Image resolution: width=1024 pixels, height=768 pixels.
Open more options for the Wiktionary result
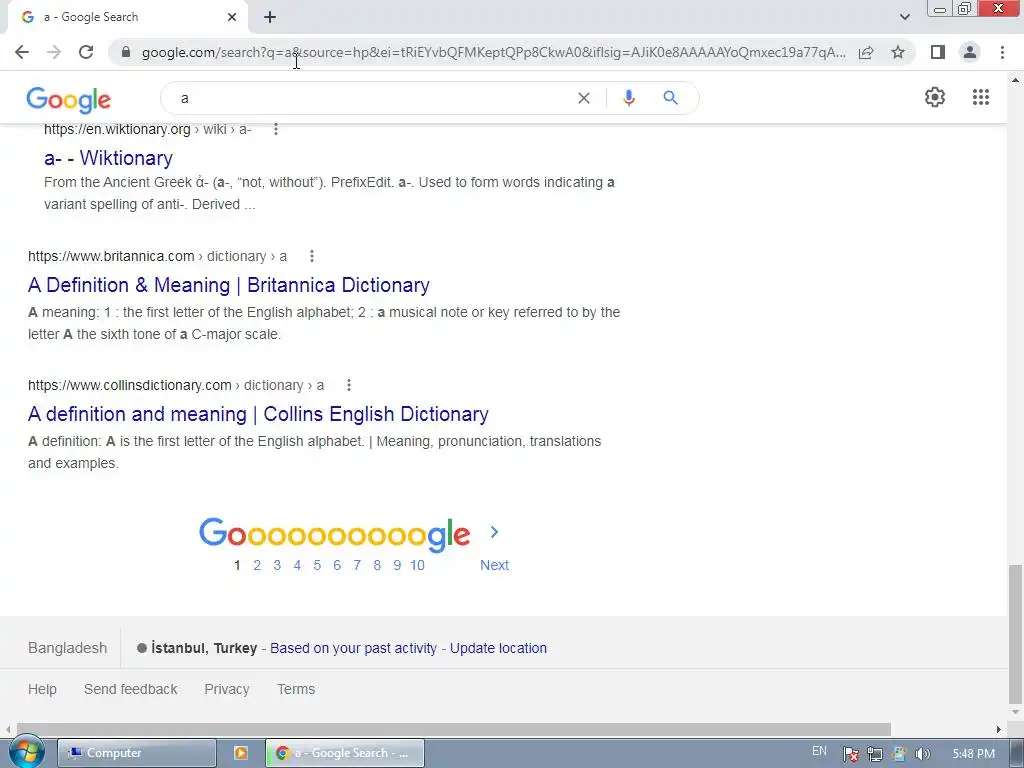(x=276, y=129)
